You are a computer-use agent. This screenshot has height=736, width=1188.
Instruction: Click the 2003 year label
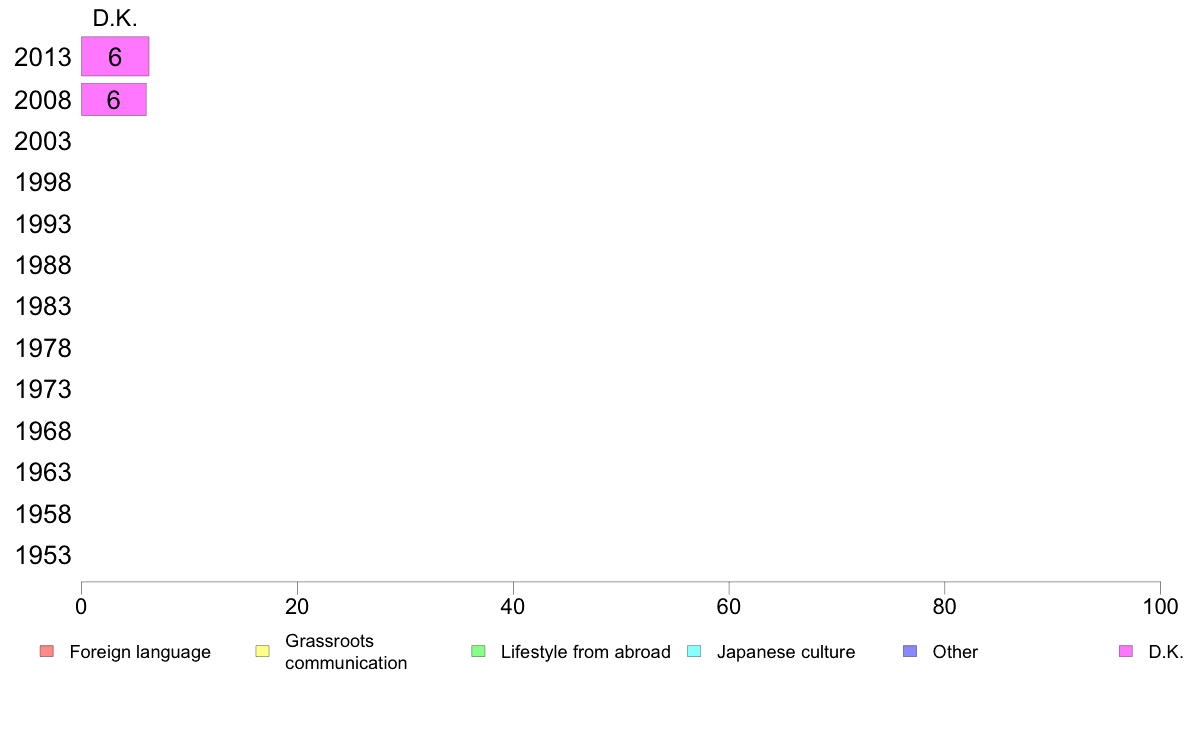pyautogui.click(x=42, y=141)
